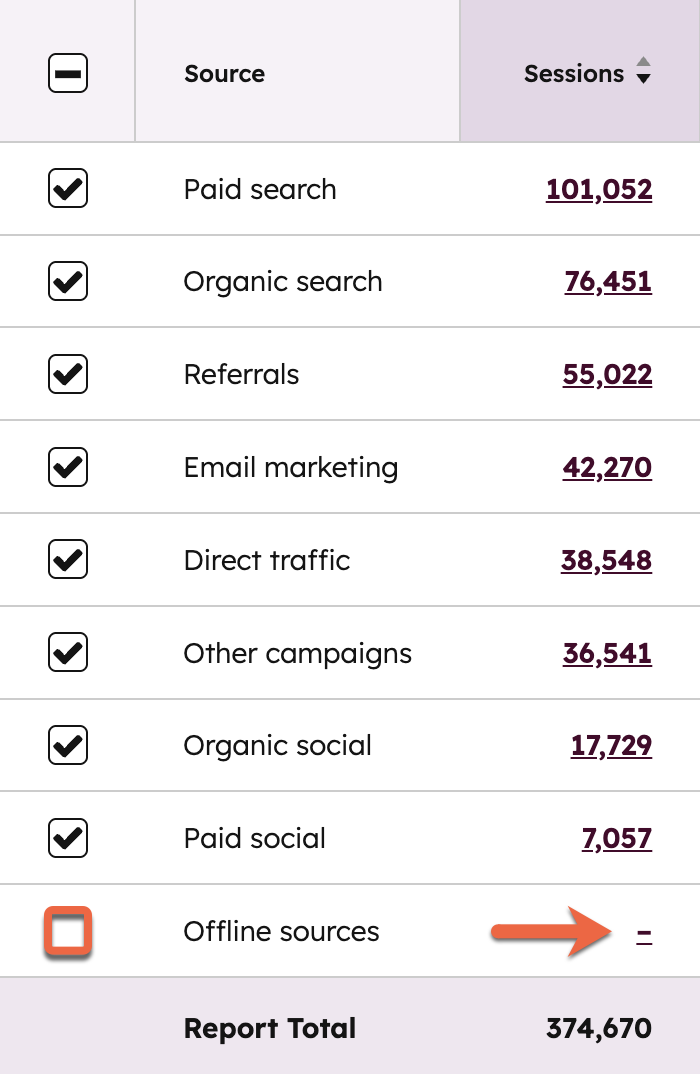
Task: Open the Organic search sessions value
Action: [607, 281]
